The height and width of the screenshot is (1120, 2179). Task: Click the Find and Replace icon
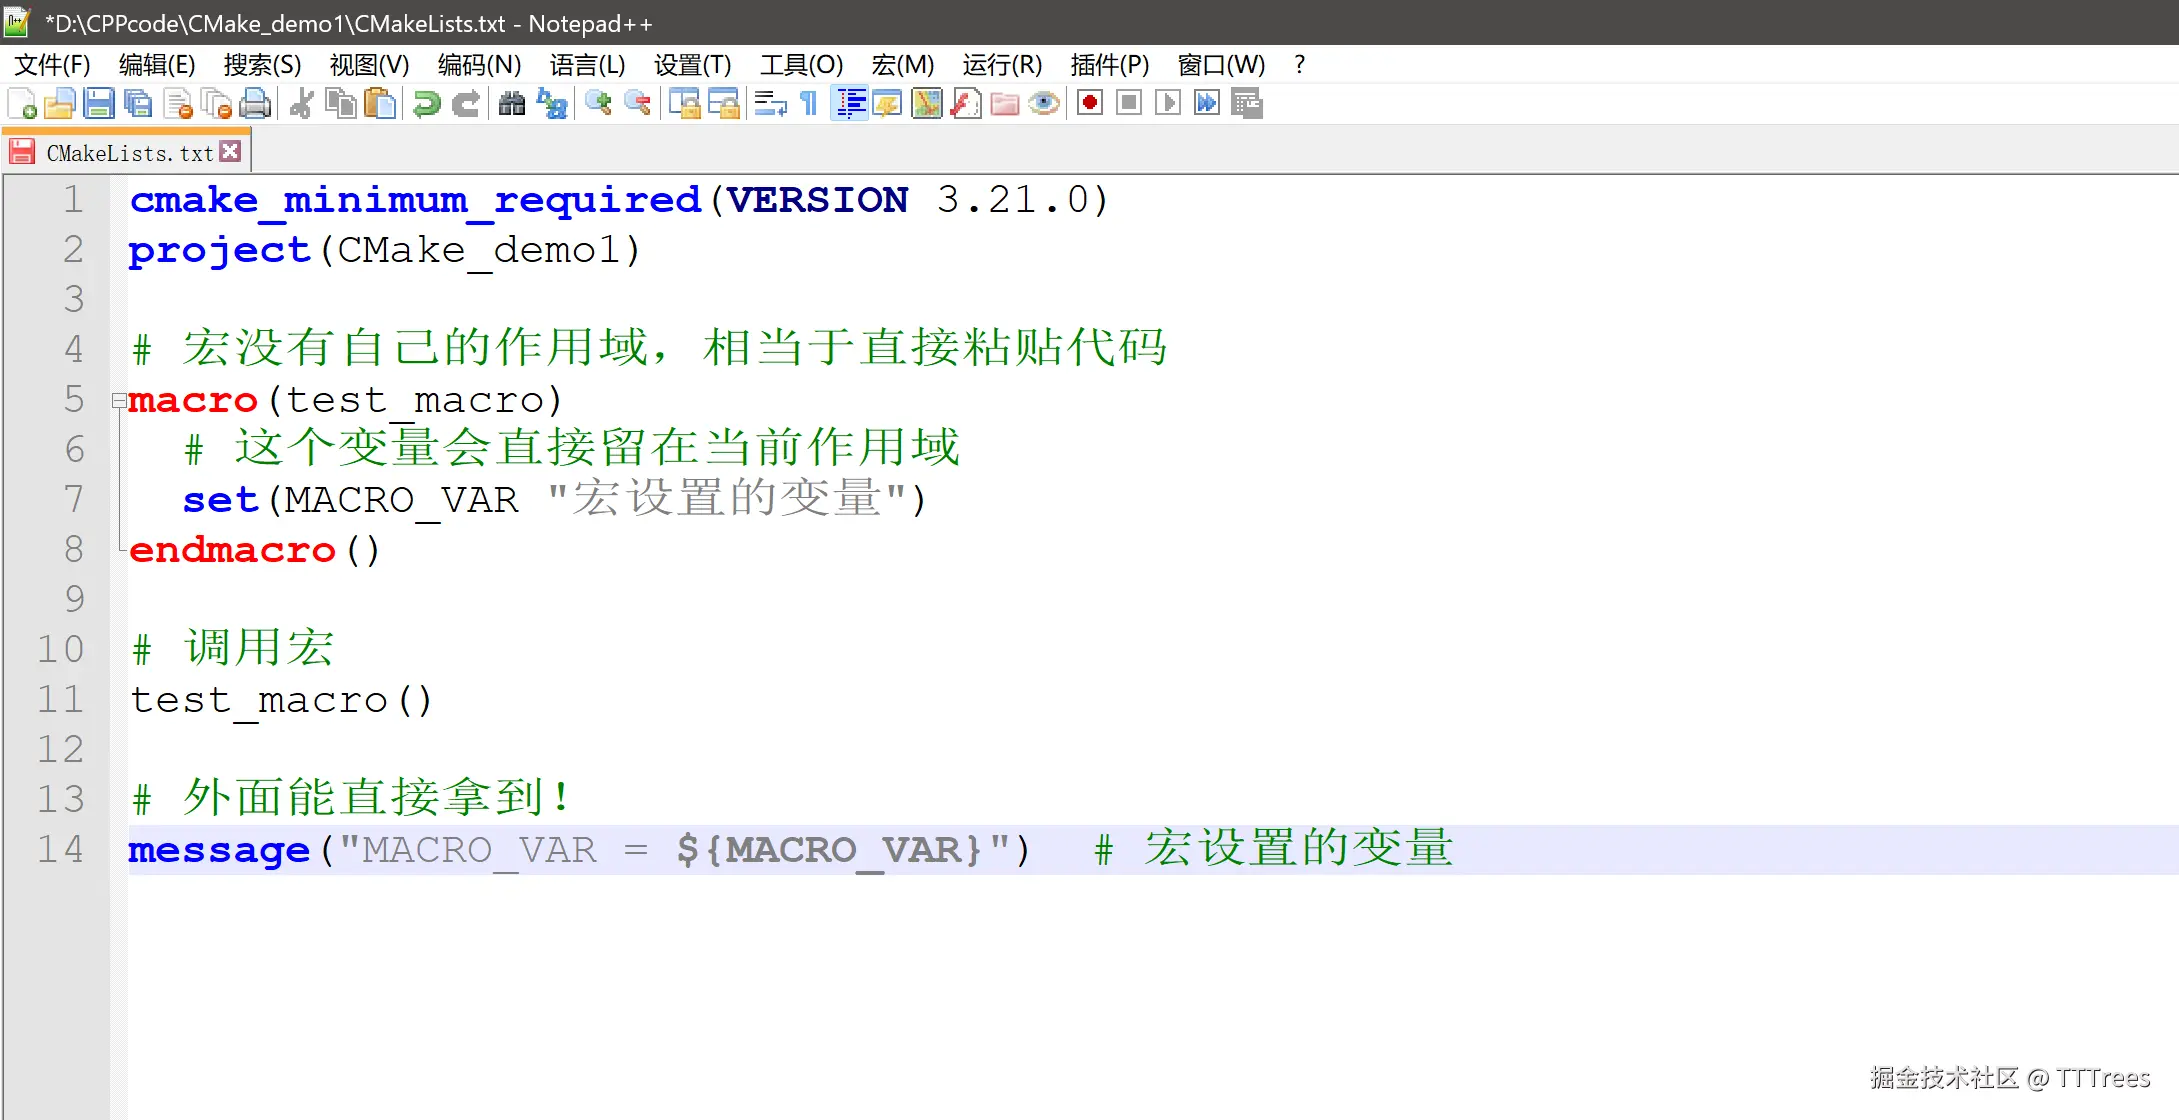552,103
